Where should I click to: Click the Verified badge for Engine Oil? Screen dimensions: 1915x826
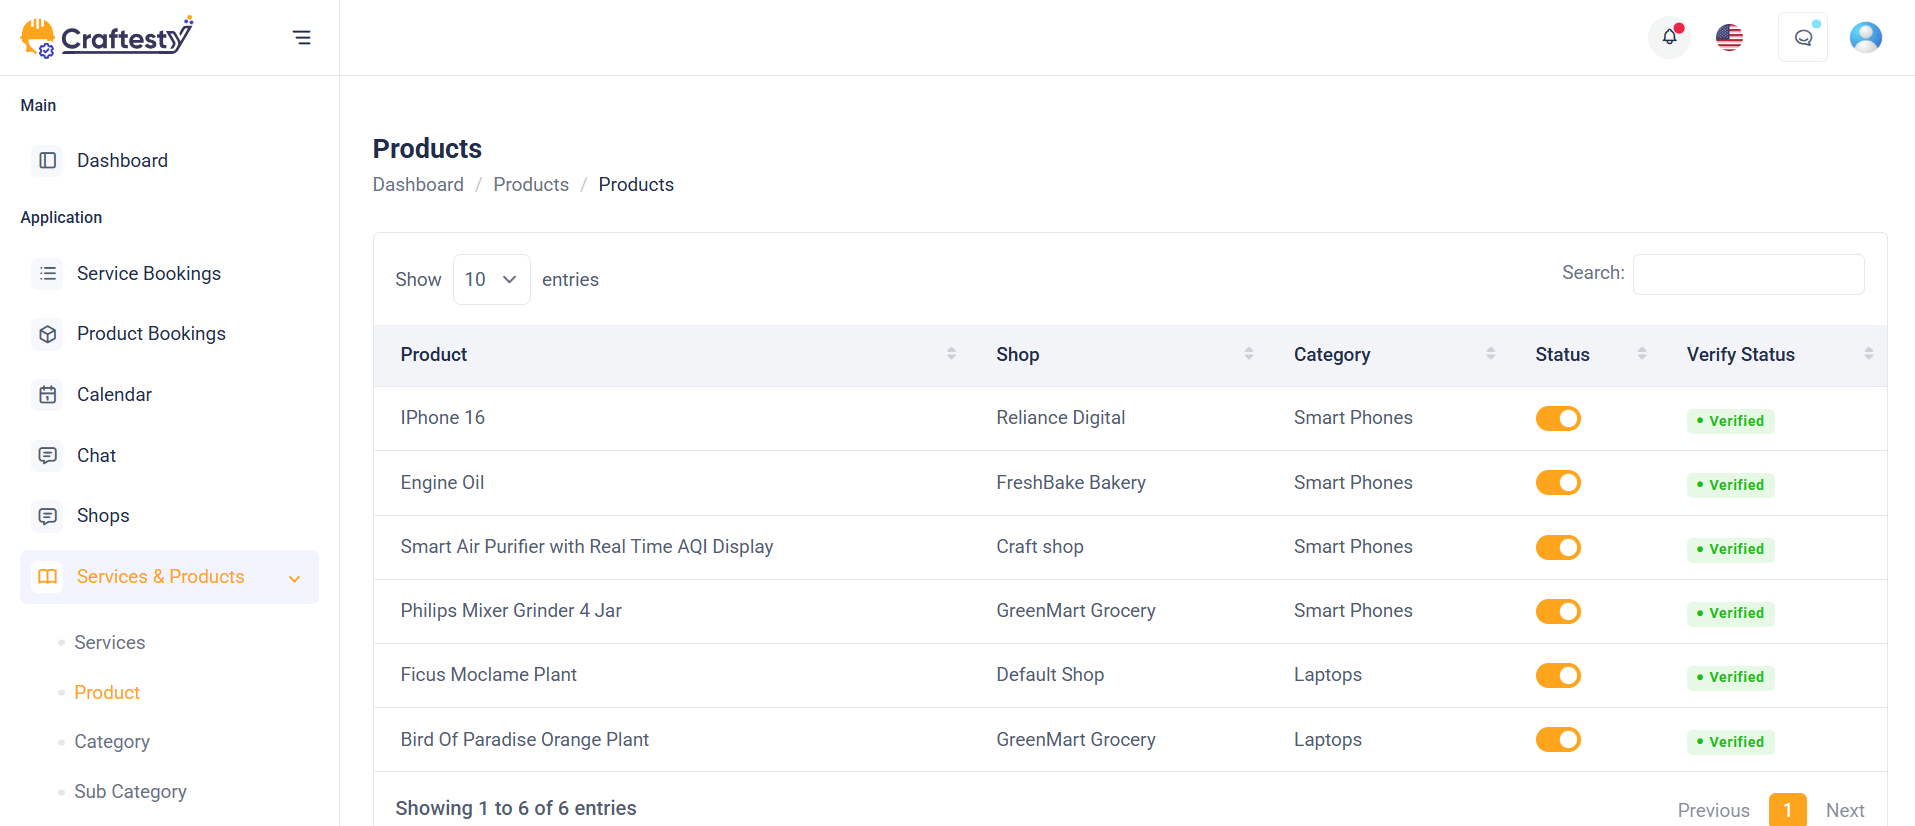coord(1731,485)
